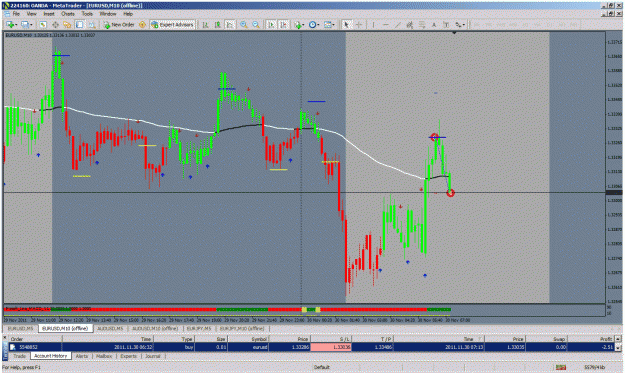Switch to the EURJPY,M5 chart tab
This screenshot has height=373, width=625.
pyautogui.click(x=199, y=328)
